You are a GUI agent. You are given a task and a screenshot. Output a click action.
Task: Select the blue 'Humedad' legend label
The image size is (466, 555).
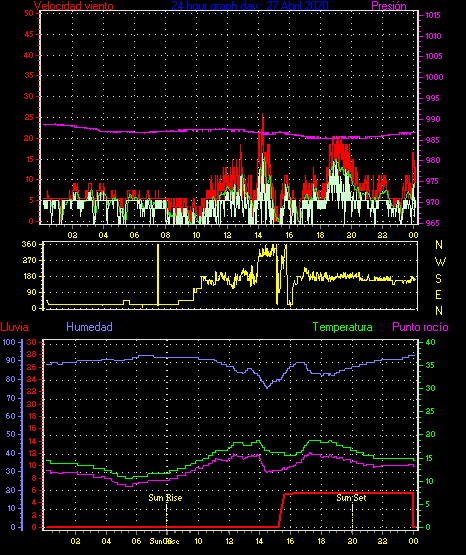[x=90, y=327]
